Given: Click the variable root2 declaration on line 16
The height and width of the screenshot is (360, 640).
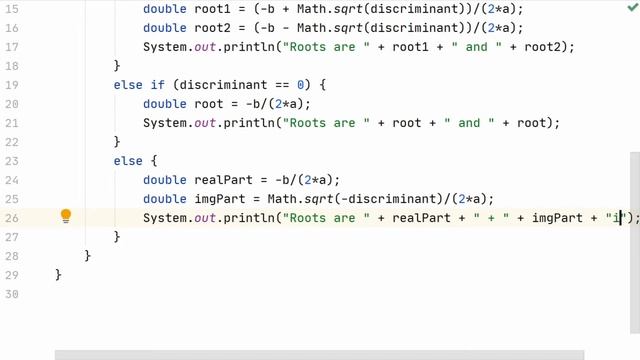Looking at the screenshot, I should tap(212, 28).
